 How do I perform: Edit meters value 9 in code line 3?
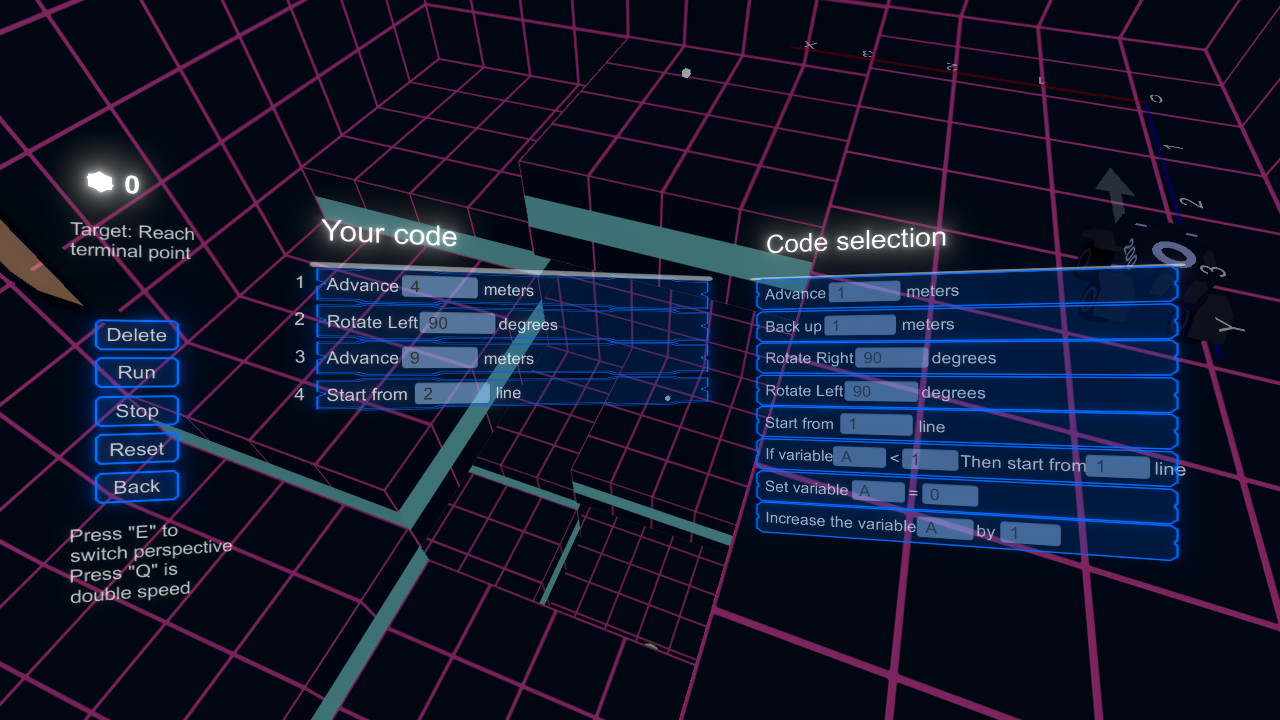coord(440,358)
